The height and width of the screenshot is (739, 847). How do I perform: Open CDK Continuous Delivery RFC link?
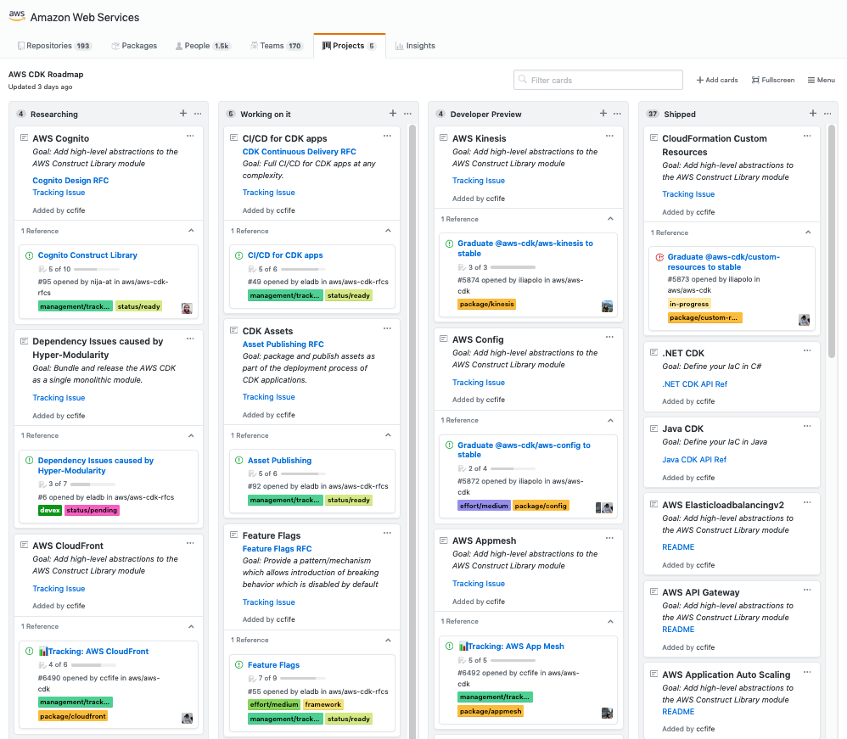(299, 152)
